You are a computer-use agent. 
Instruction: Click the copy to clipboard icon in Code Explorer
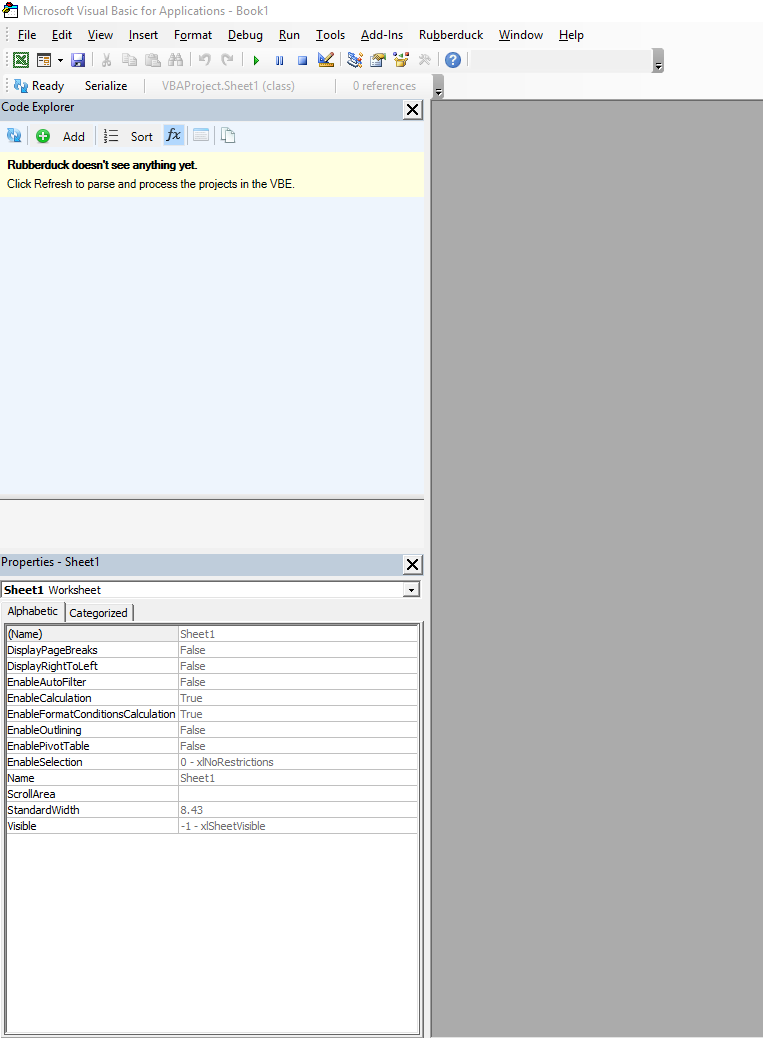pyautogui.click(x=228, y=136)
